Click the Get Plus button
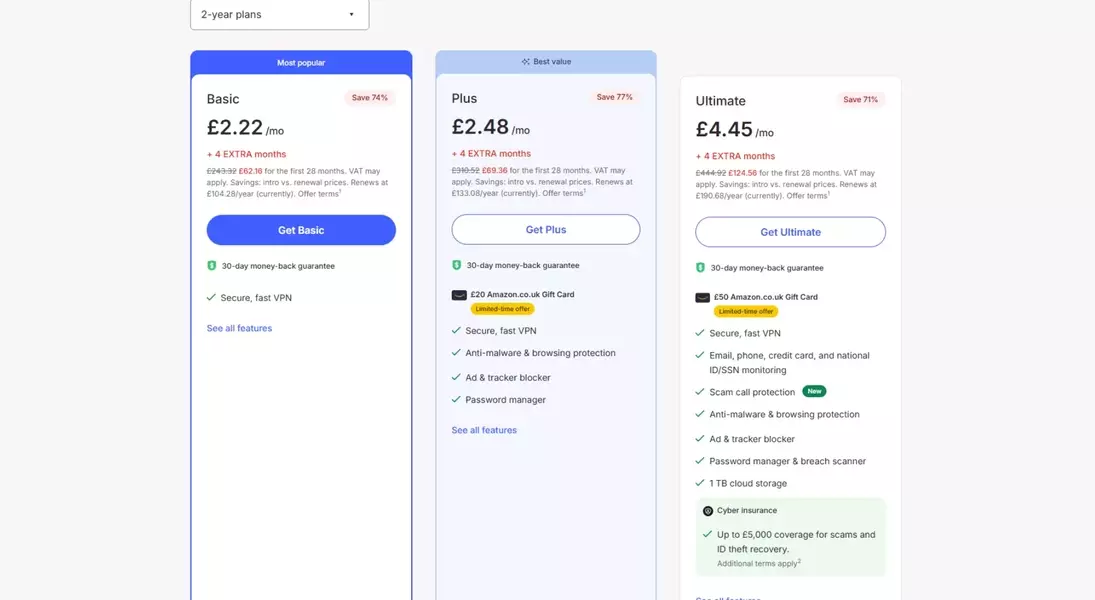This screenshot has width=1095, height=600. click(546, 230)
